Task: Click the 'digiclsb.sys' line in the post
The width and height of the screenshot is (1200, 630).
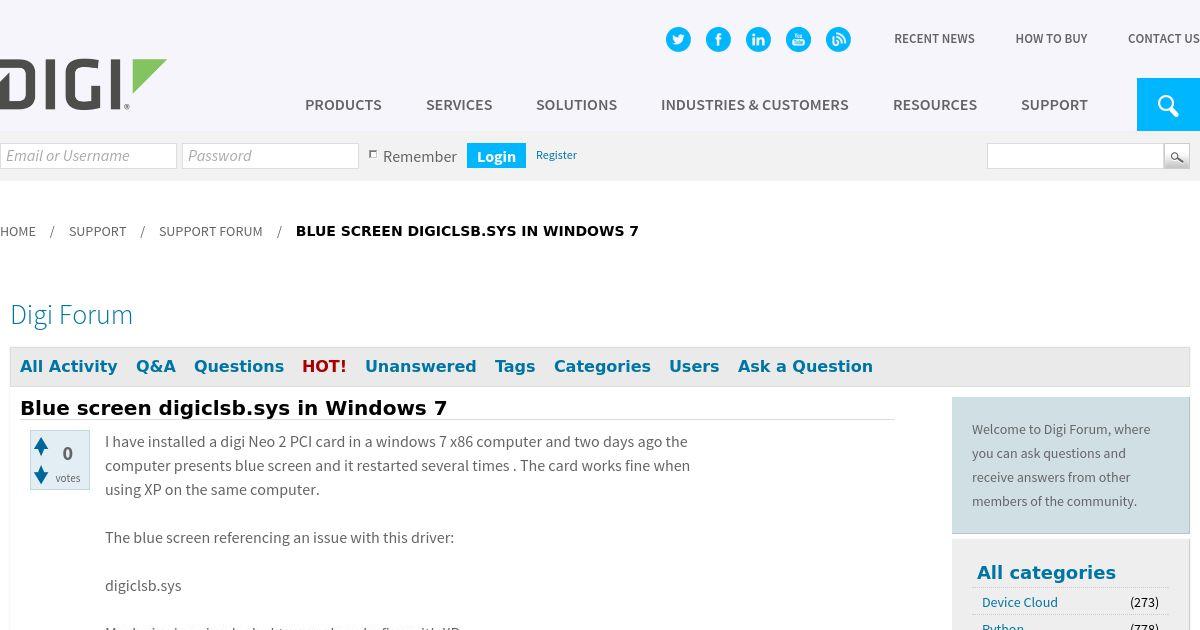Action: click(x=143, y=586)
